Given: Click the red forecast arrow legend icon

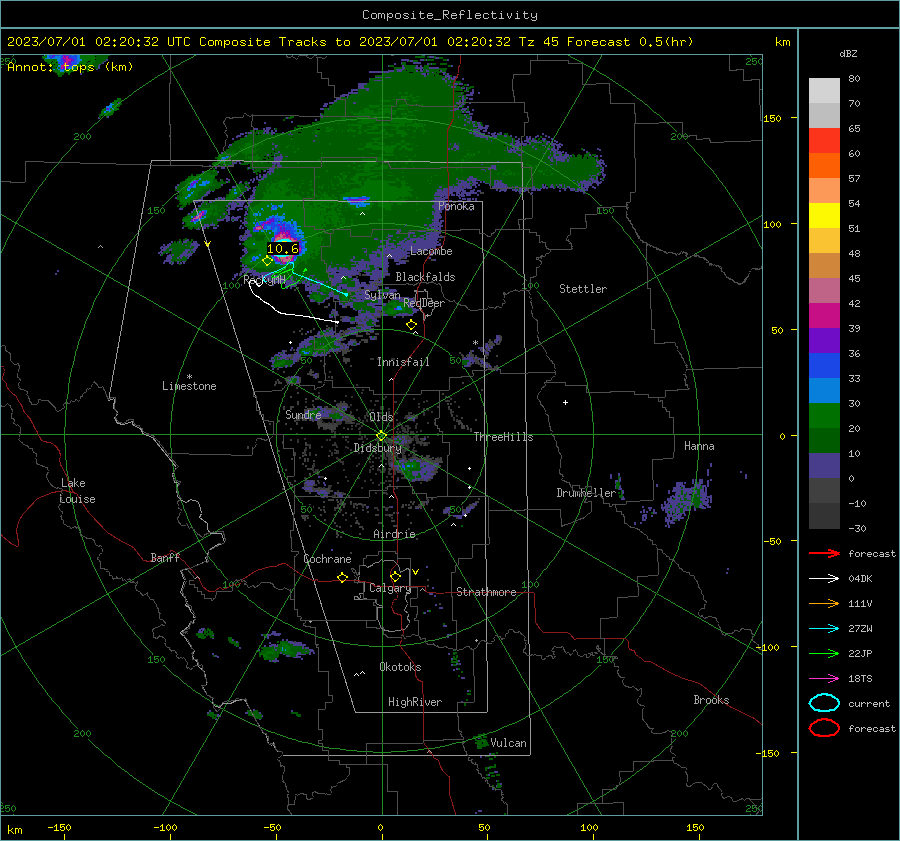Looking at the screenshot, I should [x=824, y=553].
